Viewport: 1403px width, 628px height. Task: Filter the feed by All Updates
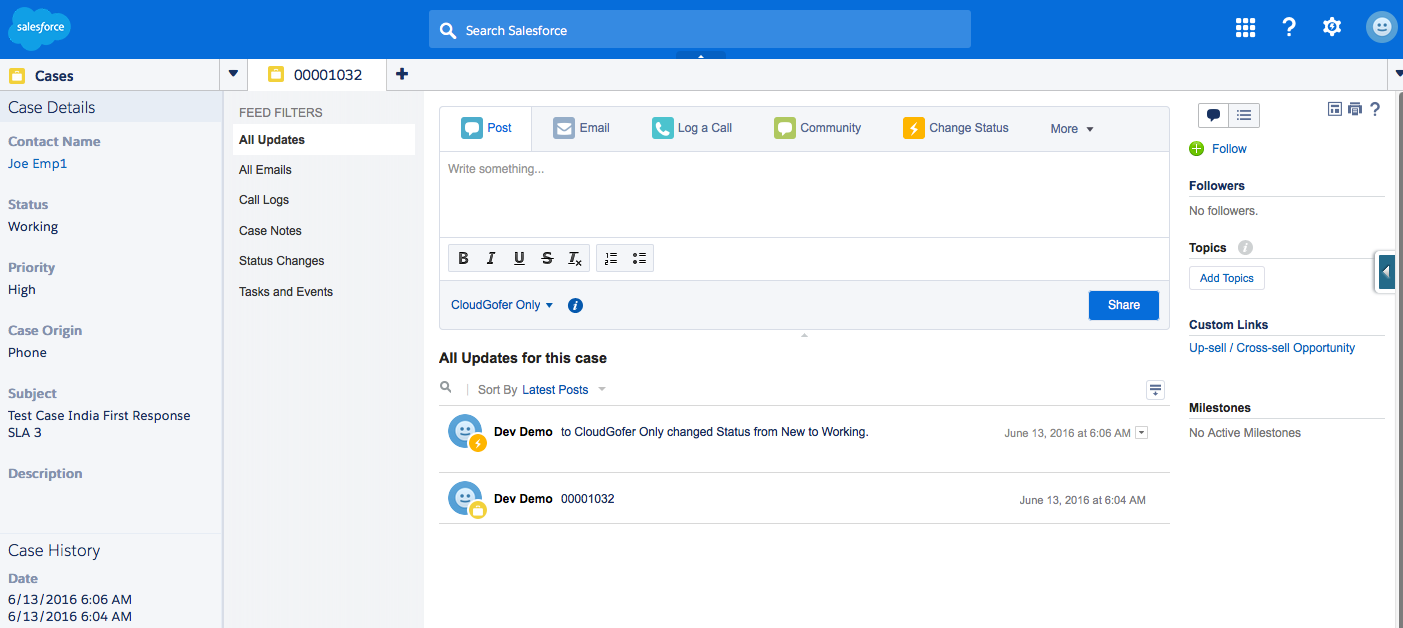(x=324, y=140)
